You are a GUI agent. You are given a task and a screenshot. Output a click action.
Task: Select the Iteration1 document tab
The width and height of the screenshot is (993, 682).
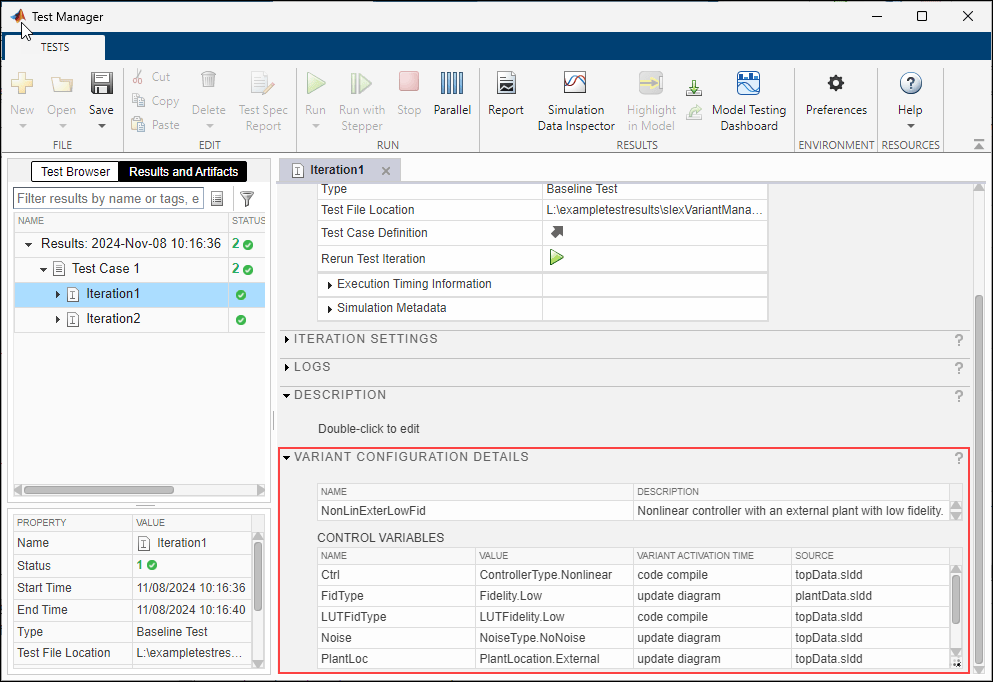(x=337, y=170)
